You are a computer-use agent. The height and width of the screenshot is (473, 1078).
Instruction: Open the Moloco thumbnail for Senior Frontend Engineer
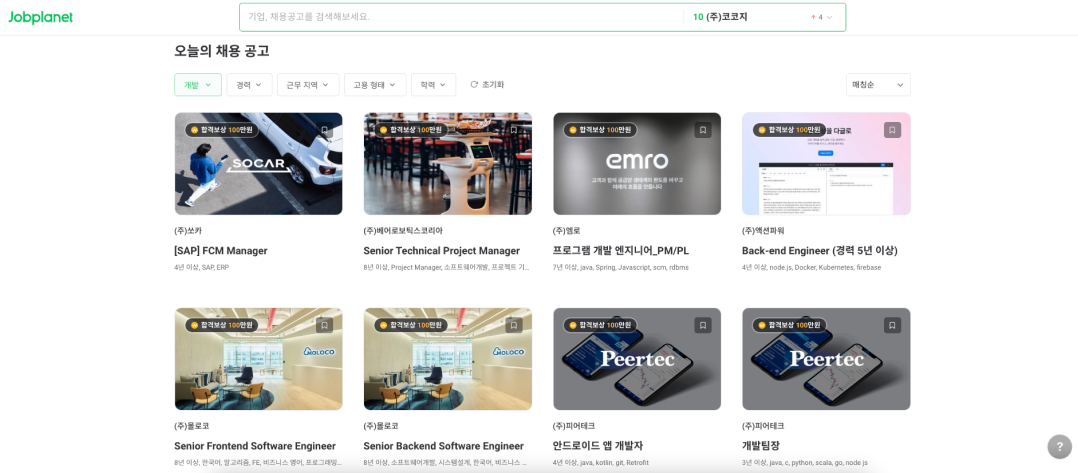258,359
